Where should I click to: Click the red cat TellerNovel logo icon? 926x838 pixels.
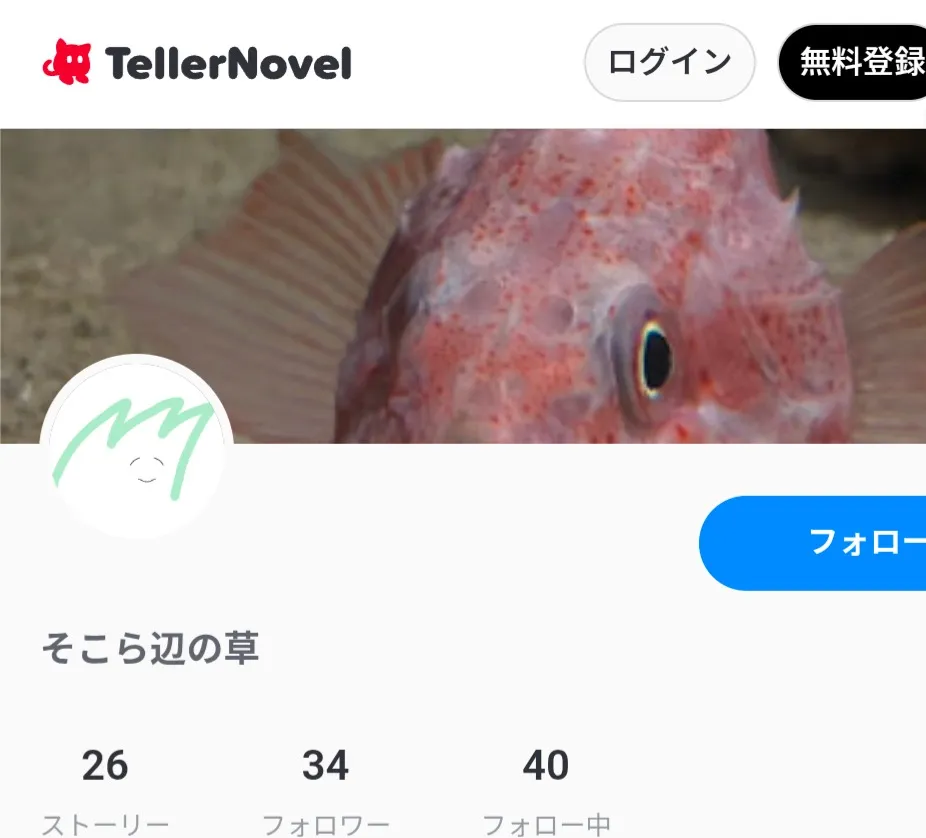pos(67,61)
